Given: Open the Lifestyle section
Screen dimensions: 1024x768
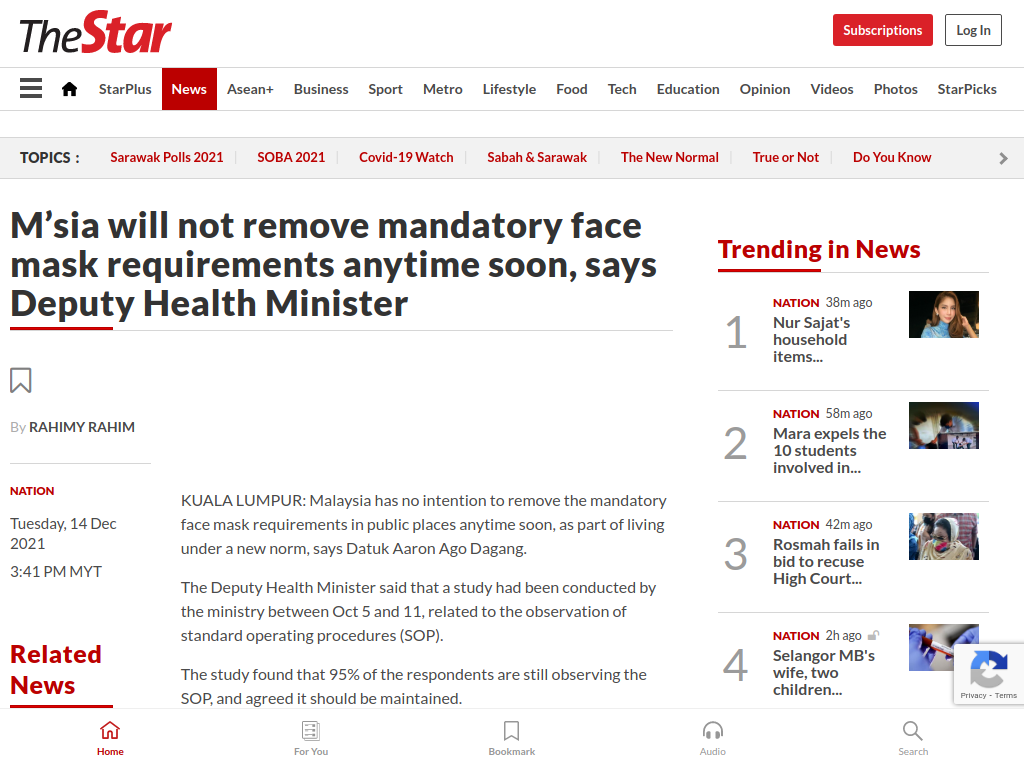Looking at the screenshot, I should click(509, 89).
